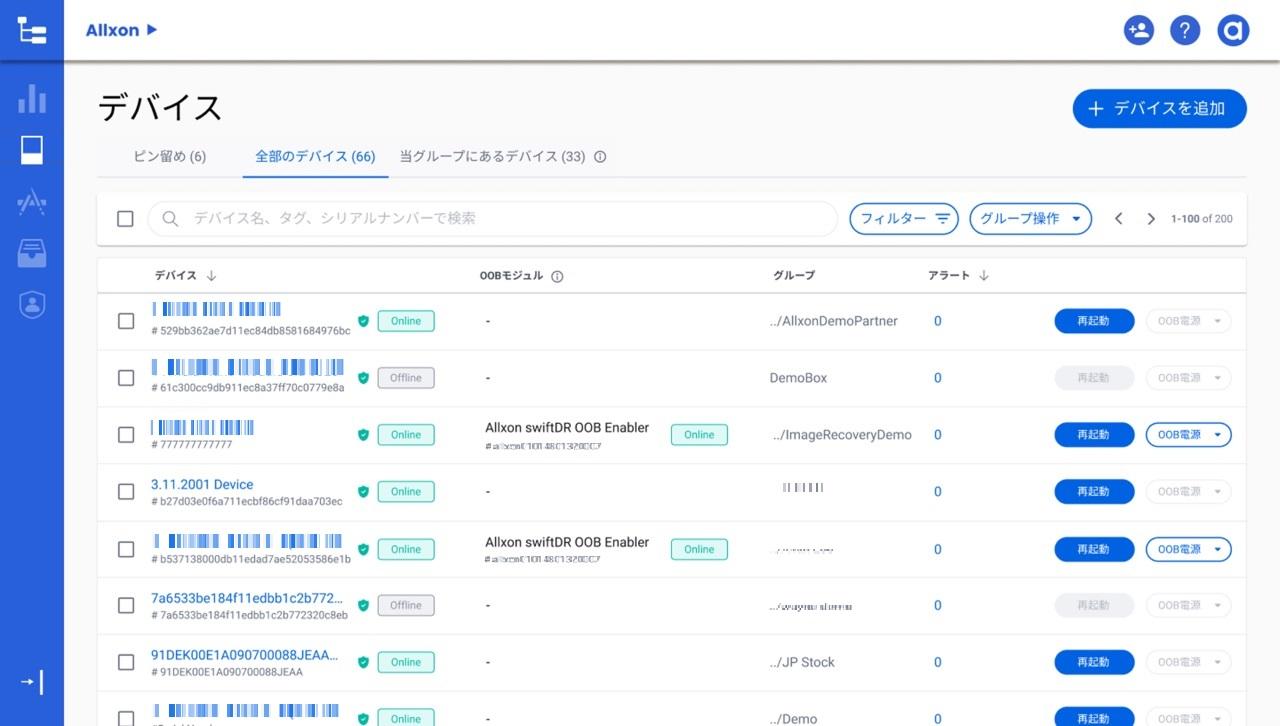Check the ../ImageRecoveryDemo device row
This screenshot has width=1280, height=726.
point(126,435)
